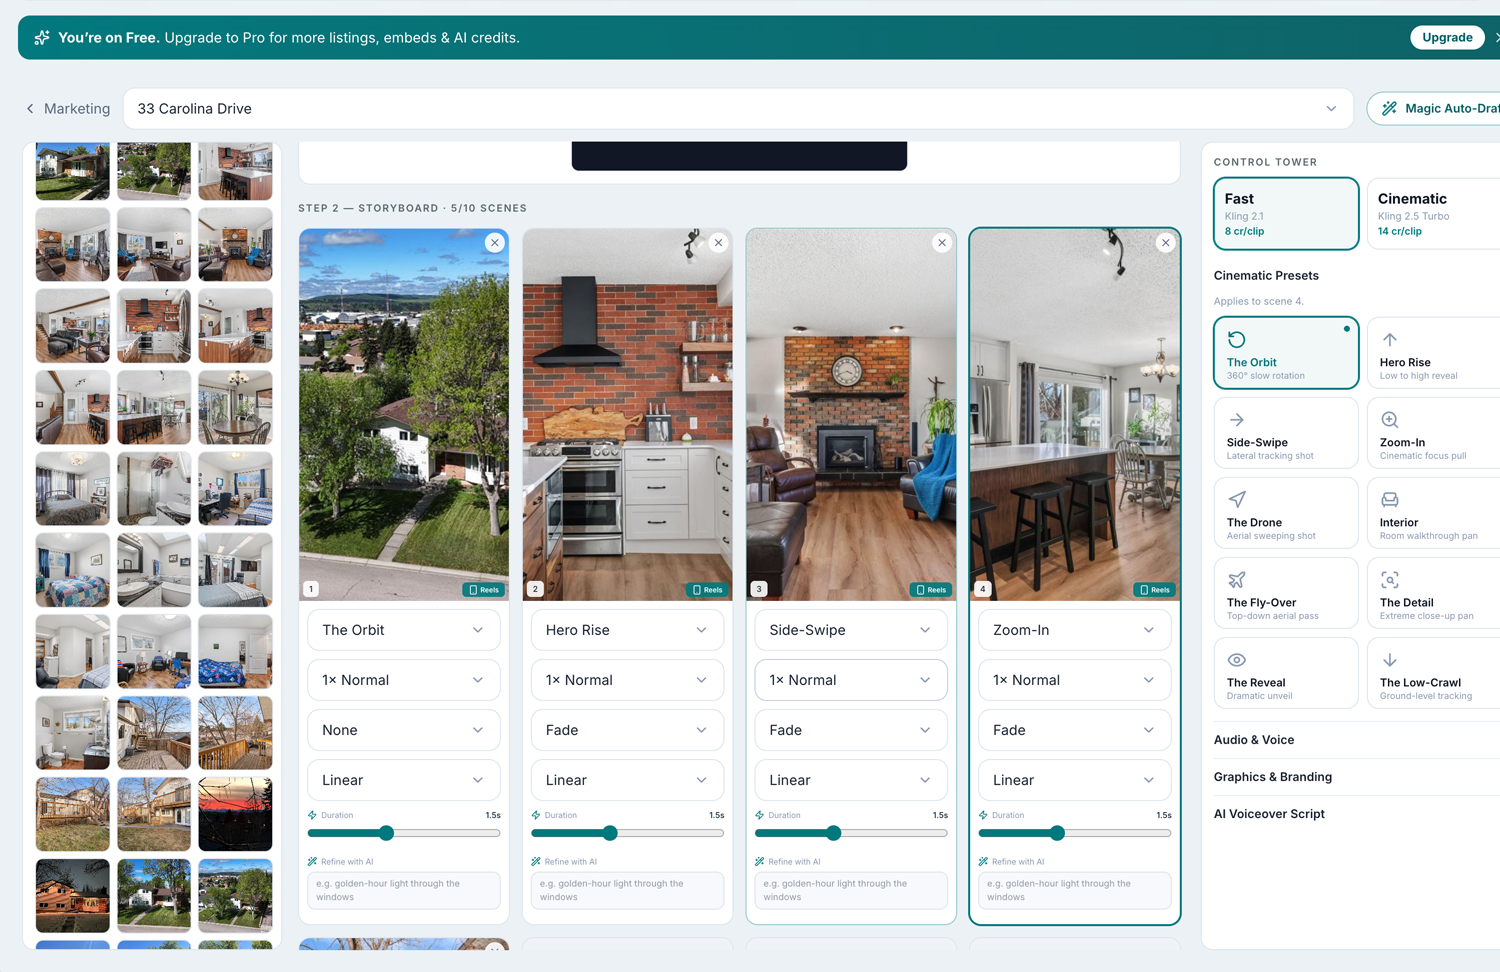Open scene 3 Linear easing dropdown

point(851,780)
